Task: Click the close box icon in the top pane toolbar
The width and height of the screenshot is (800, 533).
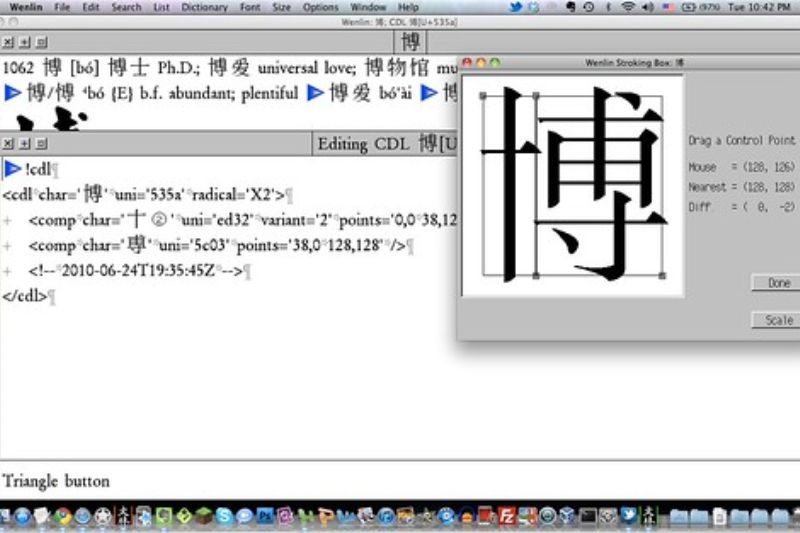Action: pos(8,42)
